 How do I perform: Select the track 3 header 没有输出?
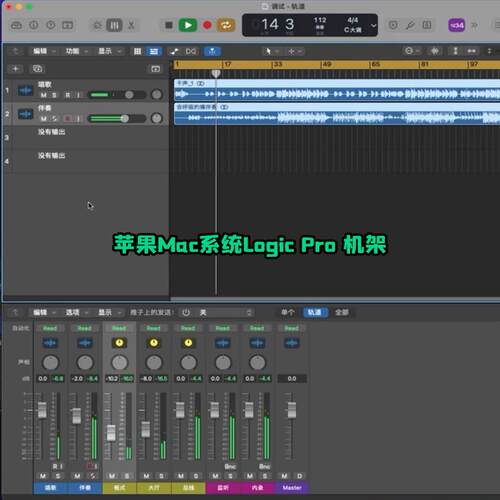(x=87, y=137)
